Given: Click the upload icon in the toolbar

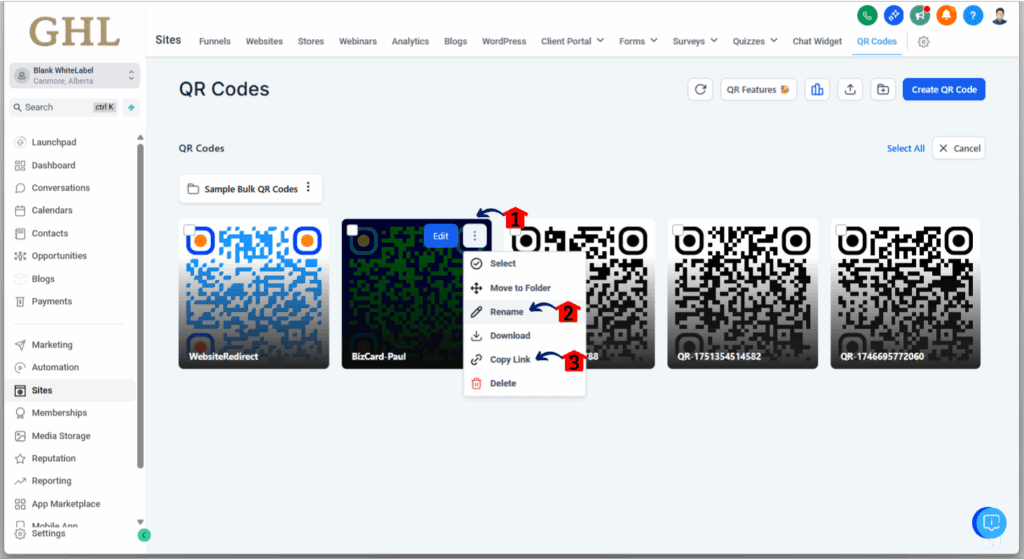Looking at the screenshot, I should [x=850, y=89].
